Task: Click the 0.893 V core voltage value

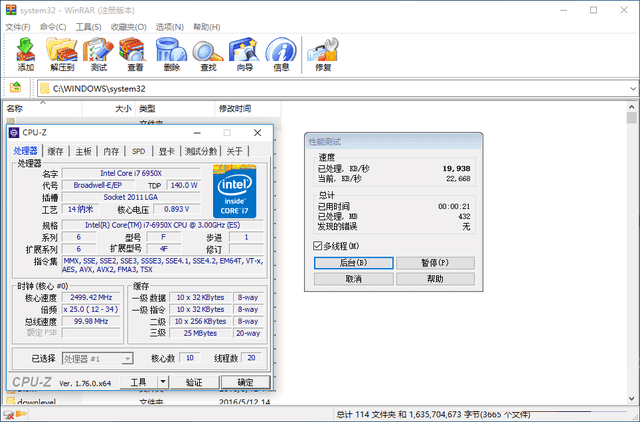Action: (x=177, y=209)
